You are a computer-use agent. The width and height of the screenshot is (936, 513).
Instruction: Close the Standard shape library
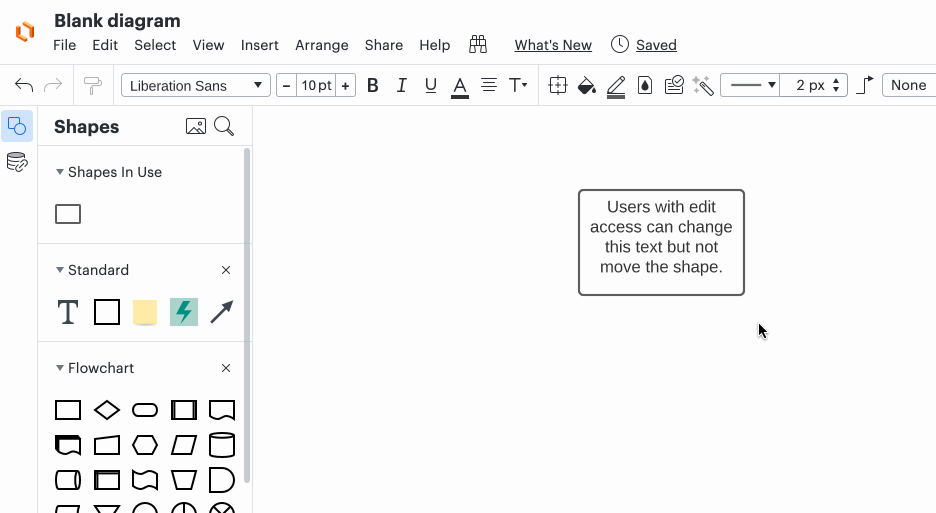coord(226,270)
